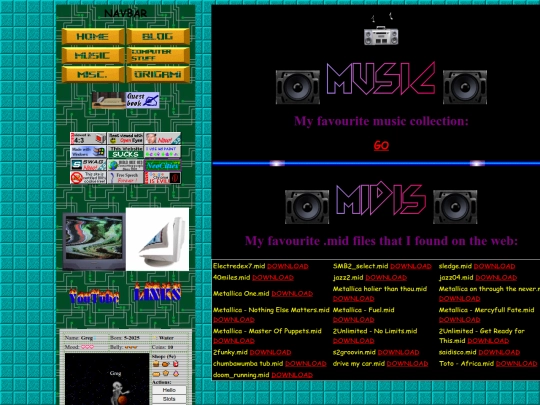
Task: Download sledge.mid
Action: tap(495, 266)
